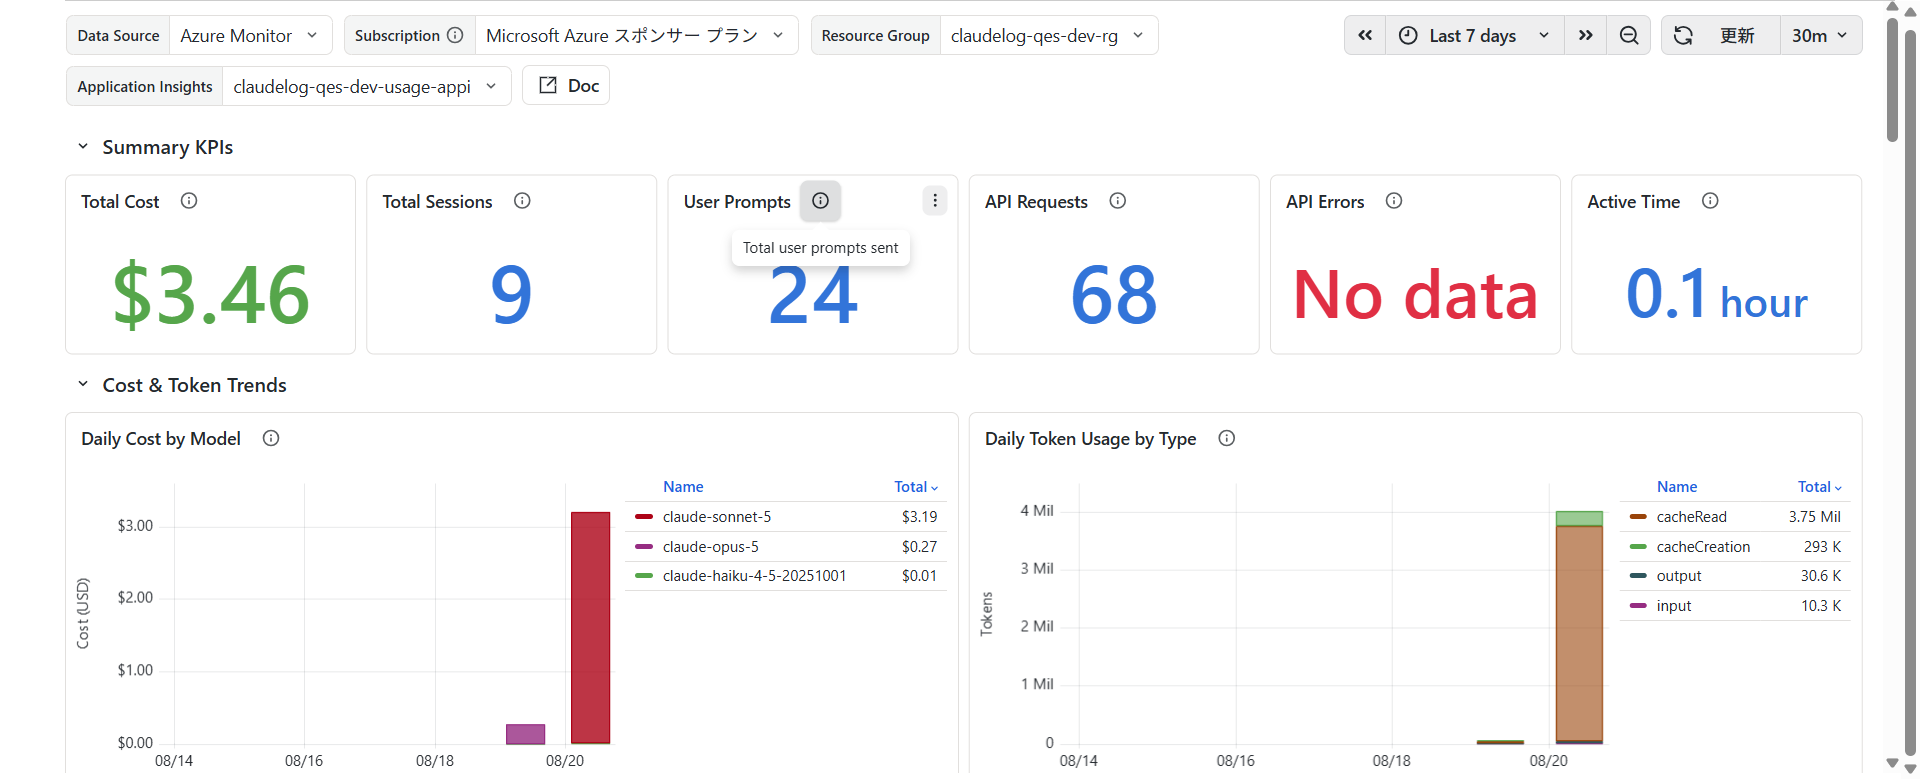Click the Total Sessions info icon
The image size is (1920, 779).
coord(522,201)
